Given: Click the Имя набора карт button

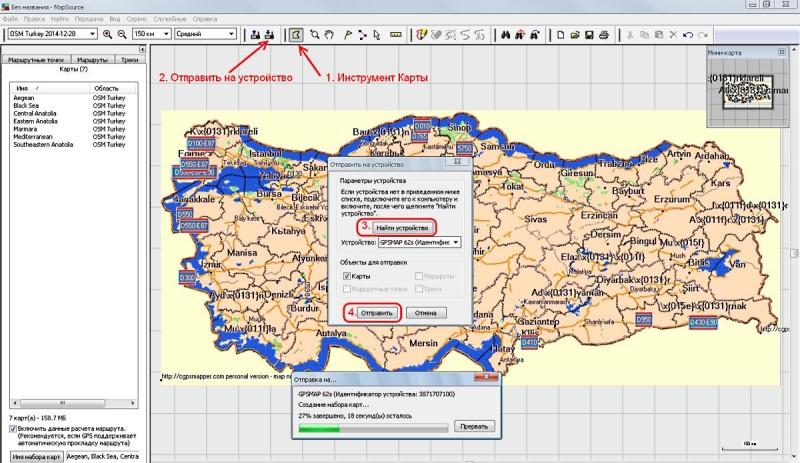Looking at the screenshot, I should point(37,456).
